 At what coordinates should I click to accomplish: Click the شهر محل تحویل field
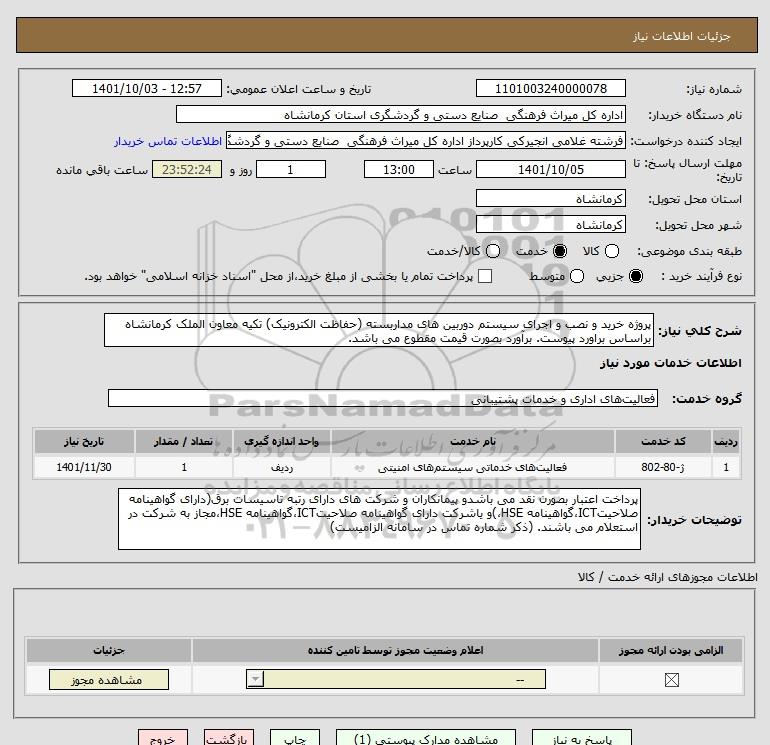pos(550,224)
